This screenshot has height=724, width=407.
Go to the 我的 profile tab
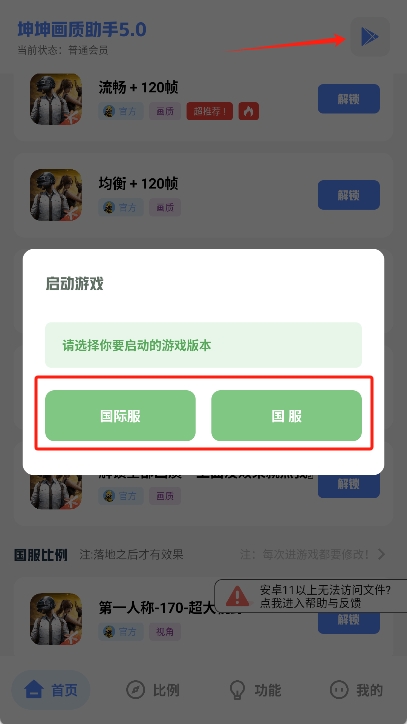click(356, 690)
